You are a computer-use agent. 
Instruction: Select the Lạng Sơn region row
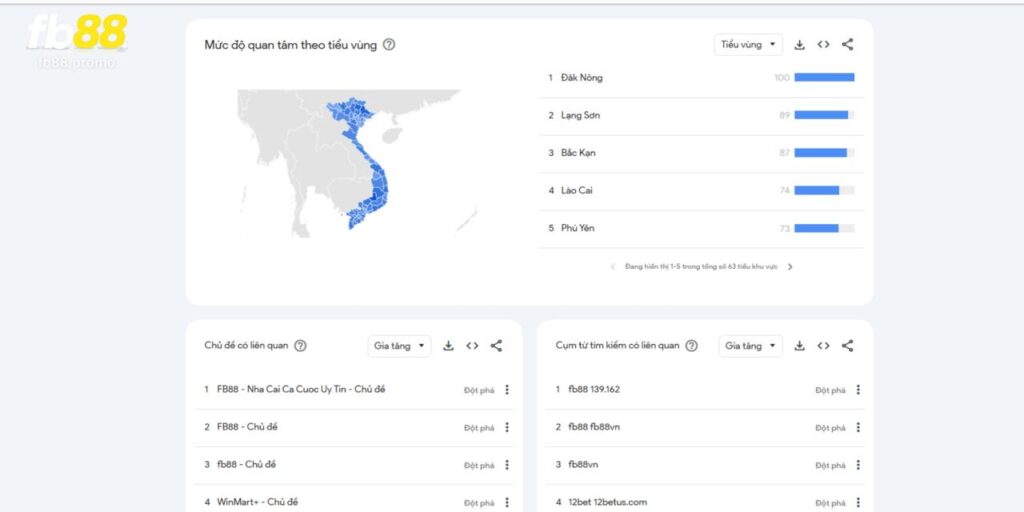701,116
